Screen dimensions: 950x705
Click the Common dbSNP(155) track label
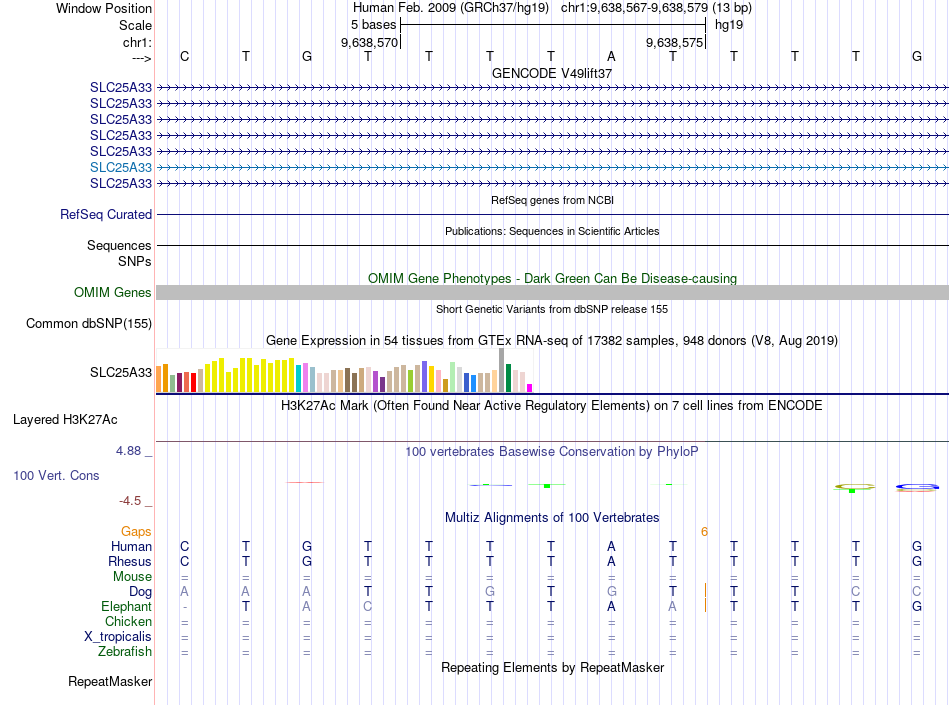click(89, 323)
